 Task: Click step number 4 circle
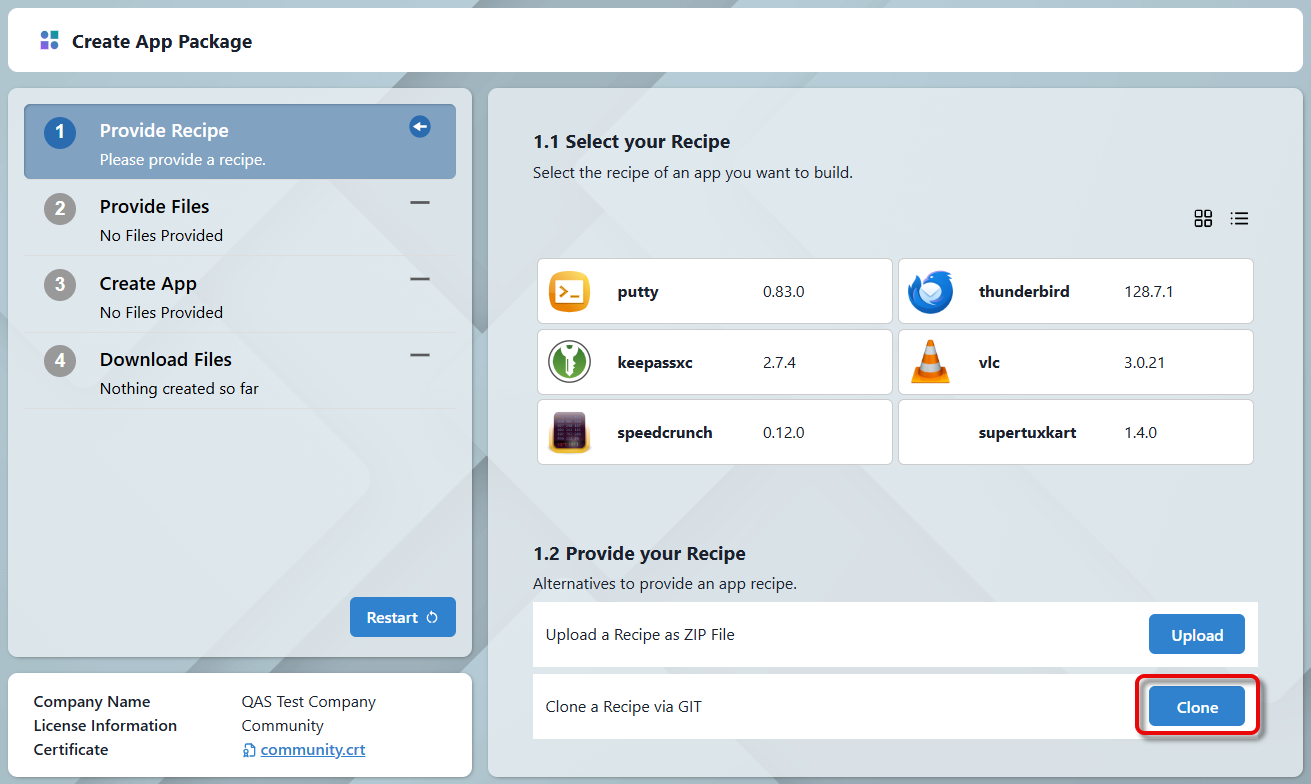click(60, 361)
